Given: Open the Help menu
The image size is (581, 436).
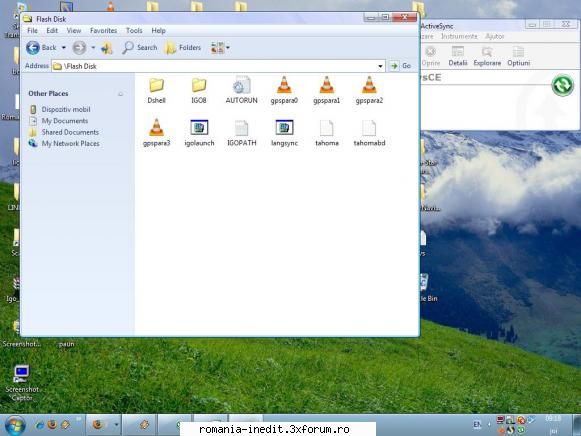Looking at the screenshot, I should 158,31.
